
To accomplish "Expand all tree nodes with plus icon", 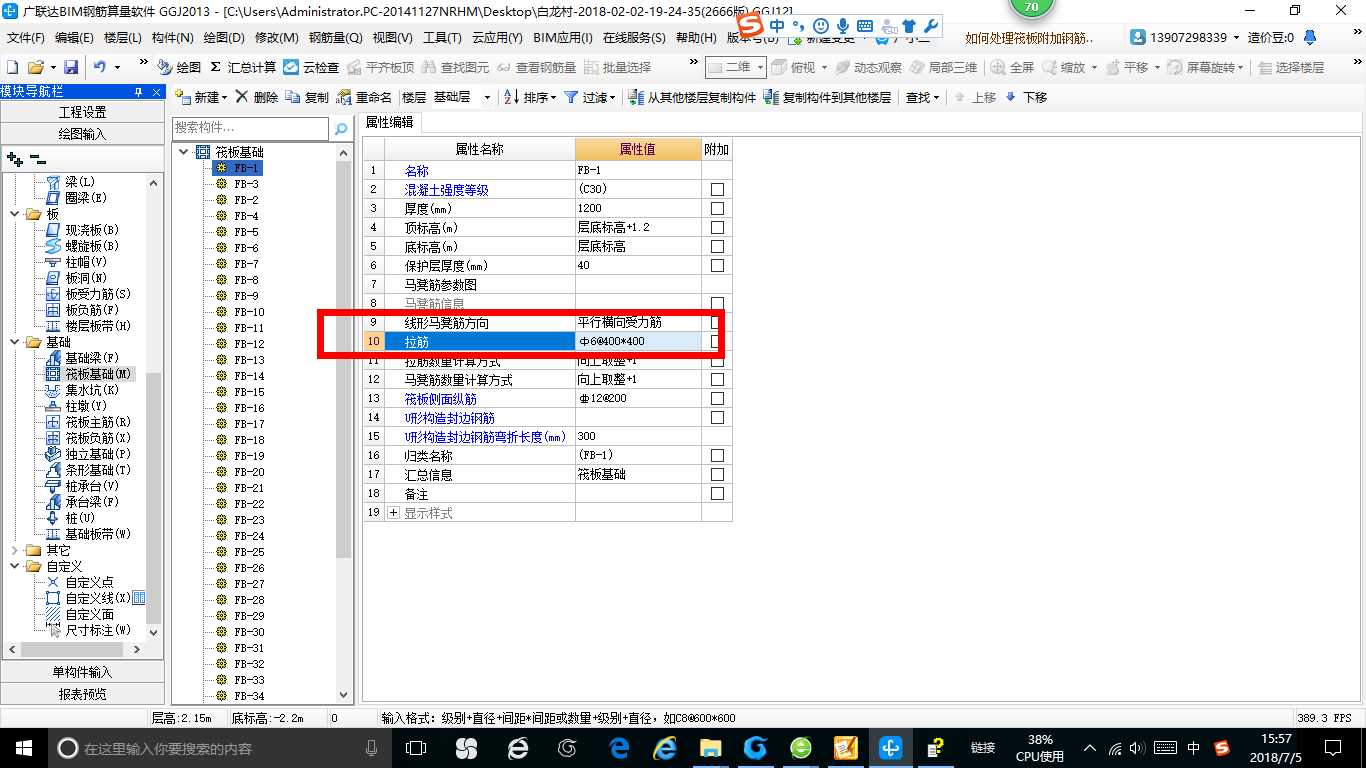I will click(x=14, y=159).
